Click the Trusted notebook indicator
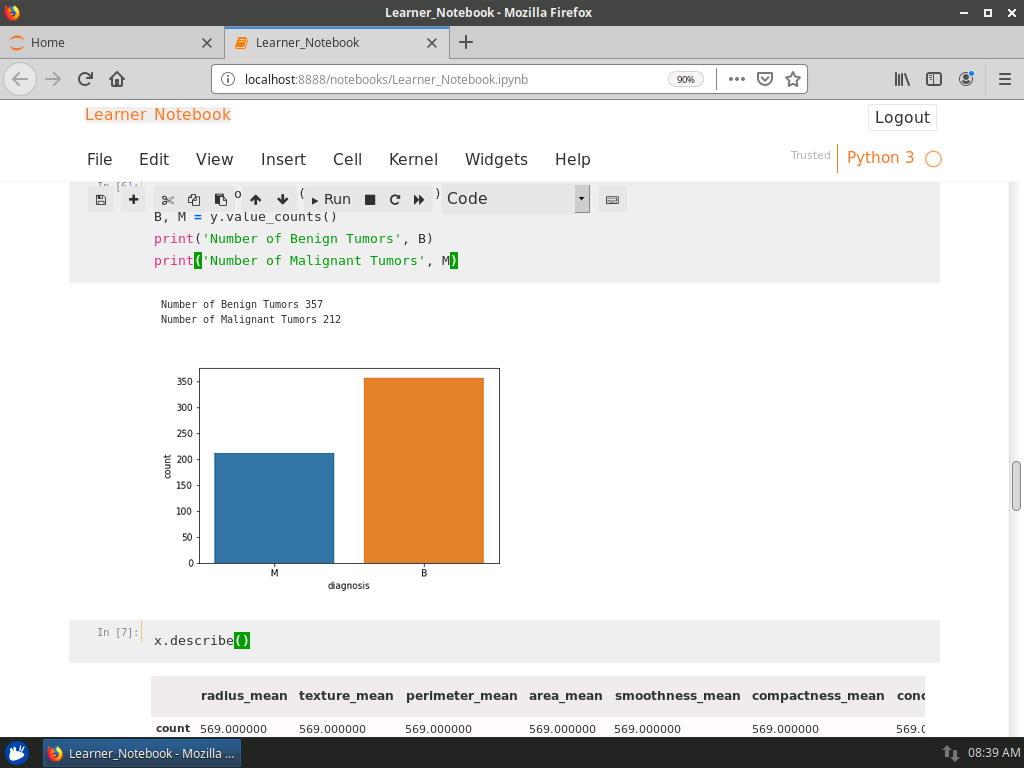The image size is (1024, 768). click(810, 155)
